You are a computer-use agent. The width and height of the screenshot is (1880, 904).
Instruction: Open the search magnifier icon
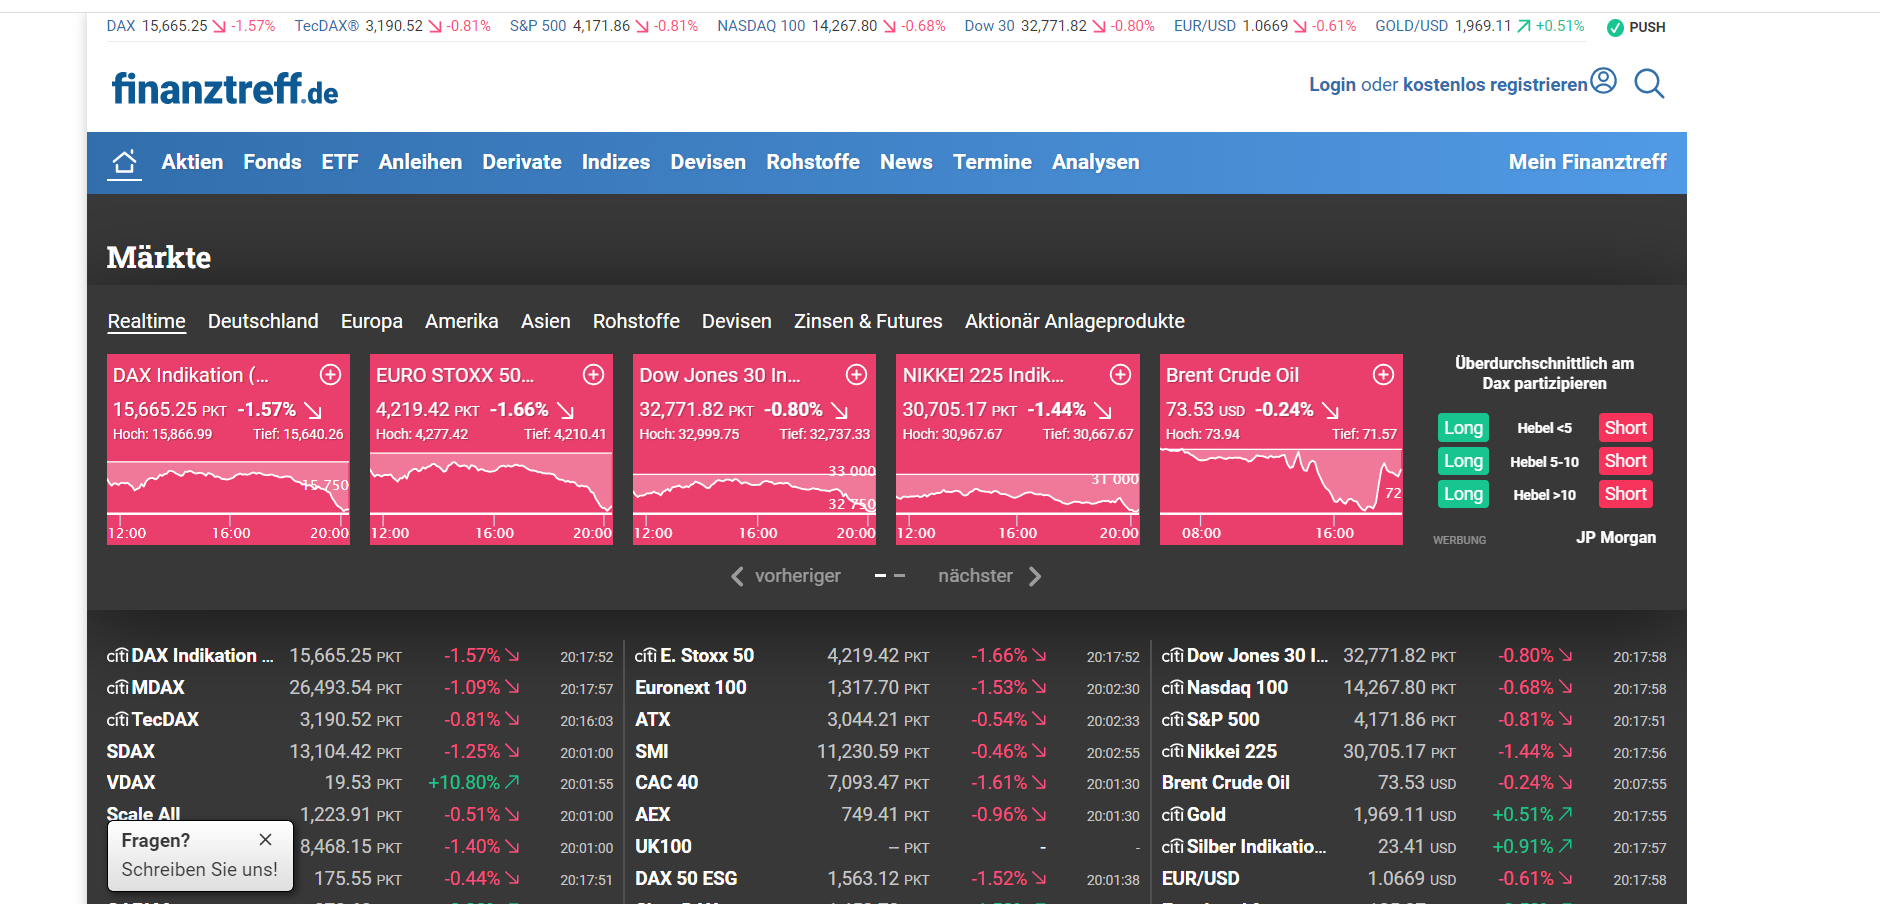tap(1649, 83)
